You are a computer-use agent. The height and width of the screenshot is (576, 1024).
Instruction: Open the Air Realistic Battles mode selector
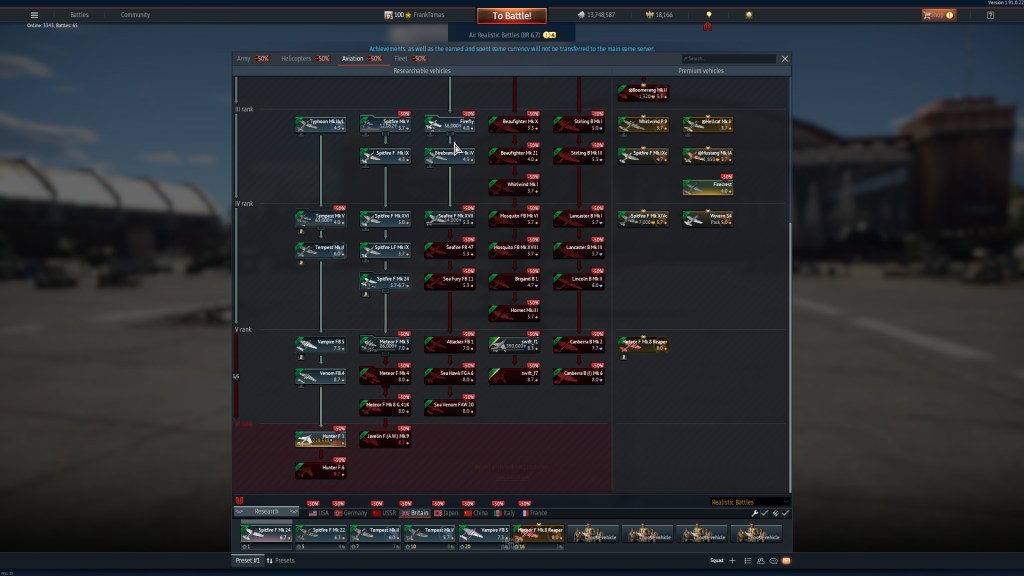click(x=511, y=34)
